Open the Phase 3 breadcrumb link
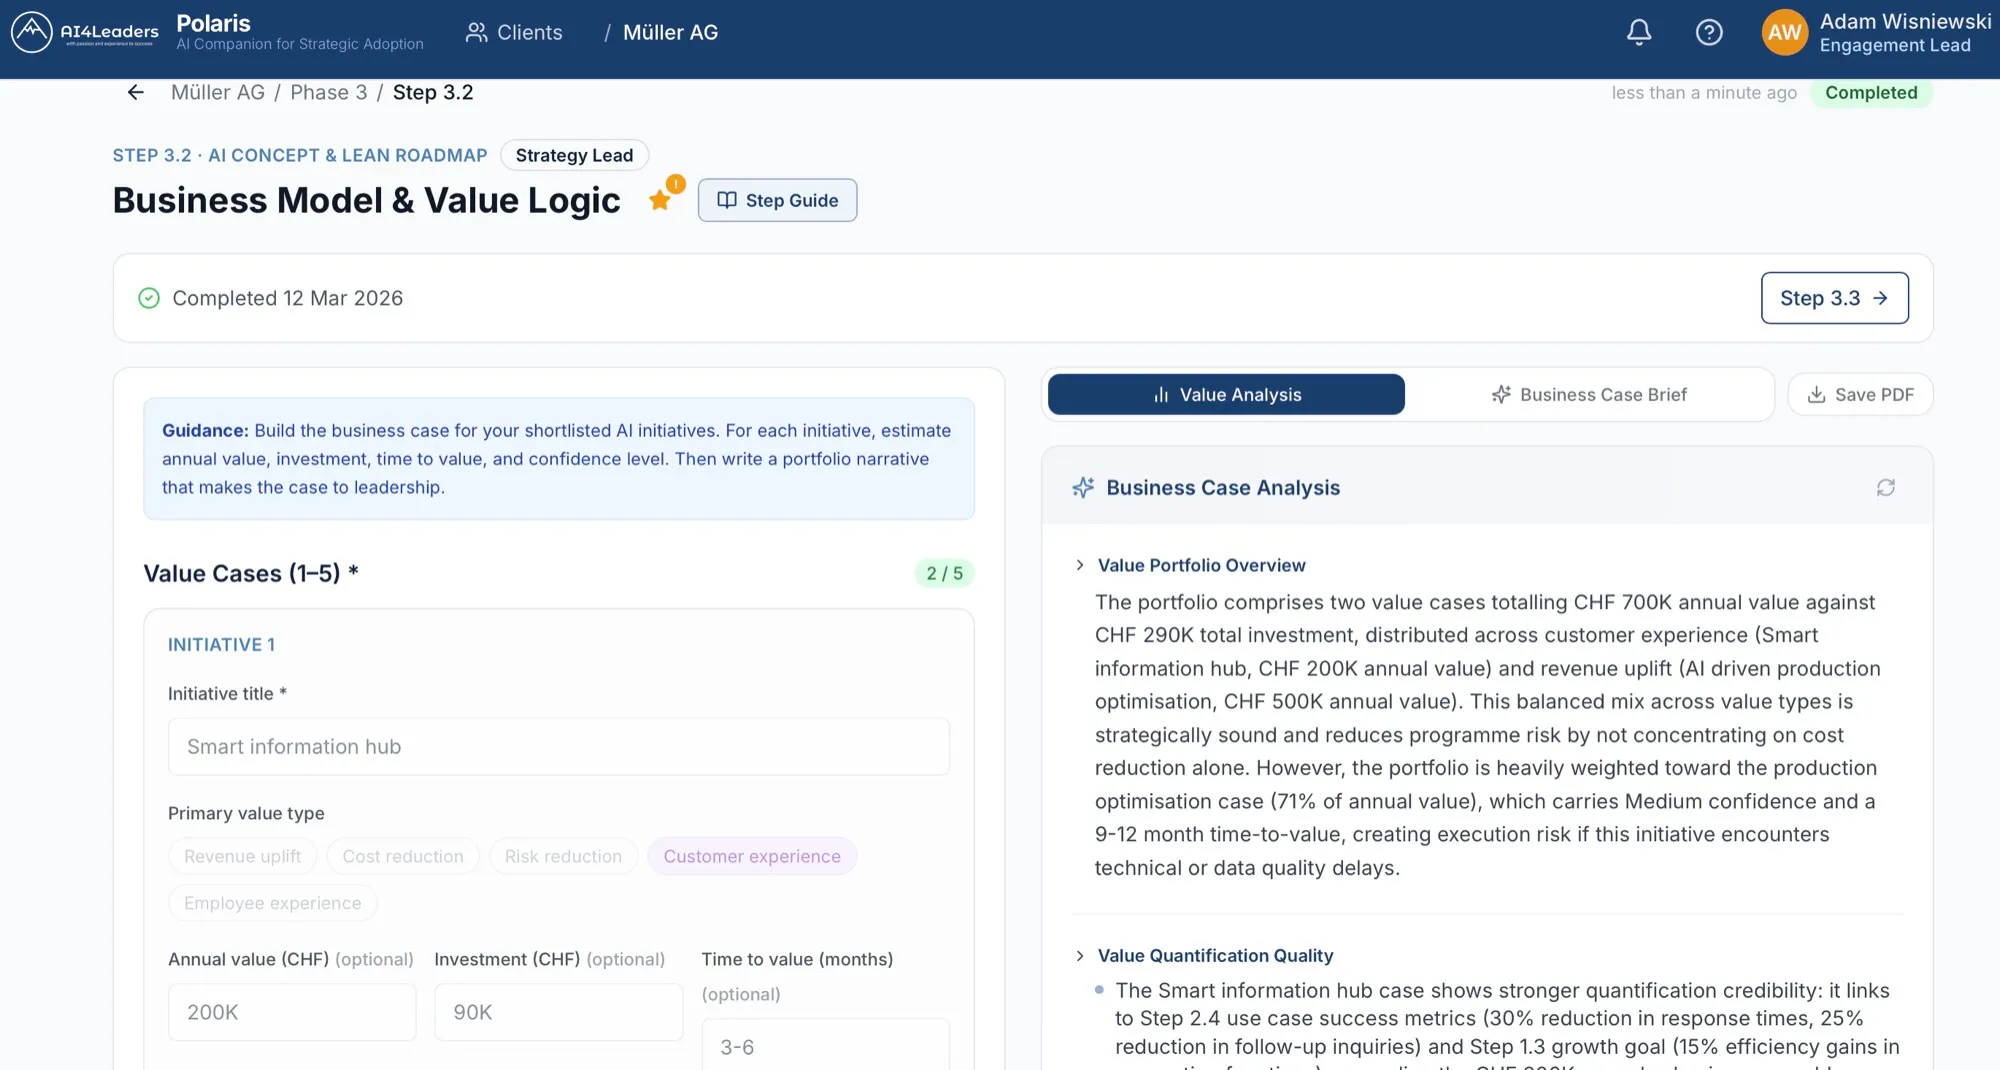 tap(329, 92)
